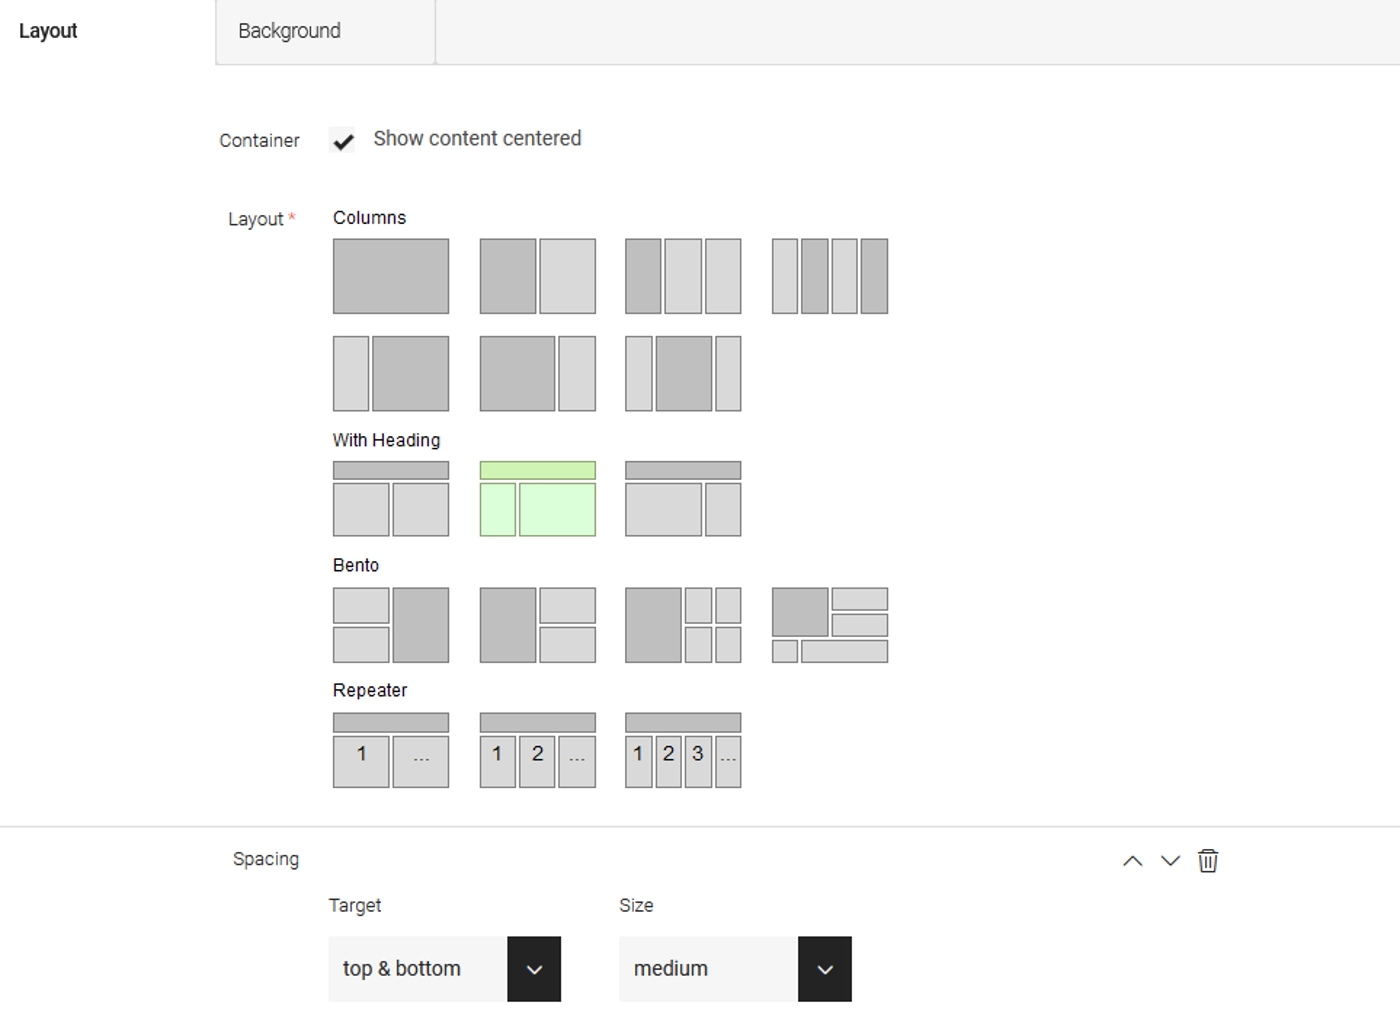Select the single full-width column layout
The image size is (1400, 1012).
coord(390,276)
